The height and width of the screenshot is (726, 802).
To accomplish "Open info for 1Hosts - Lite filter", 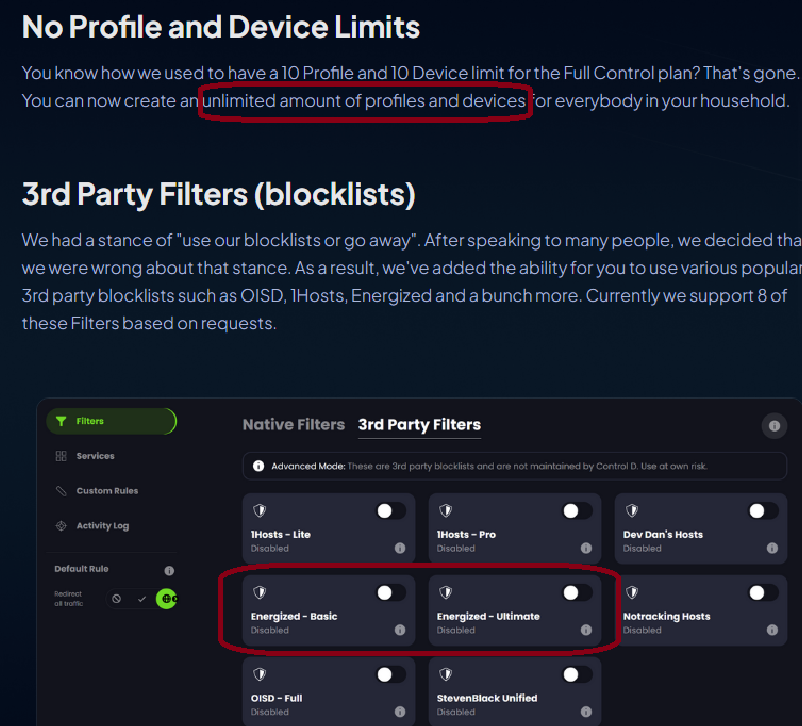I will (x=400, y=548).
